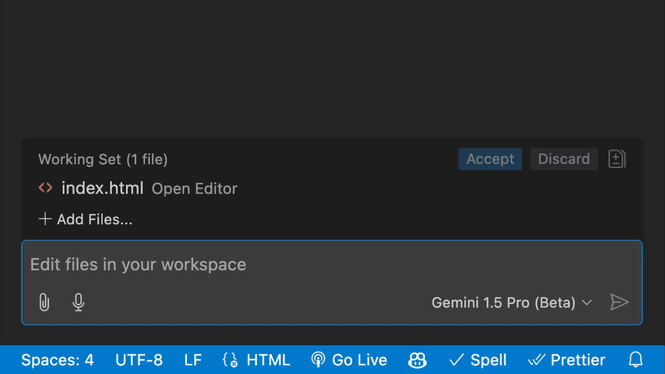Viewport: 665px width, 374px height.
Task: Toggle the Spell checker in status bar
Action: click(478, 360)
